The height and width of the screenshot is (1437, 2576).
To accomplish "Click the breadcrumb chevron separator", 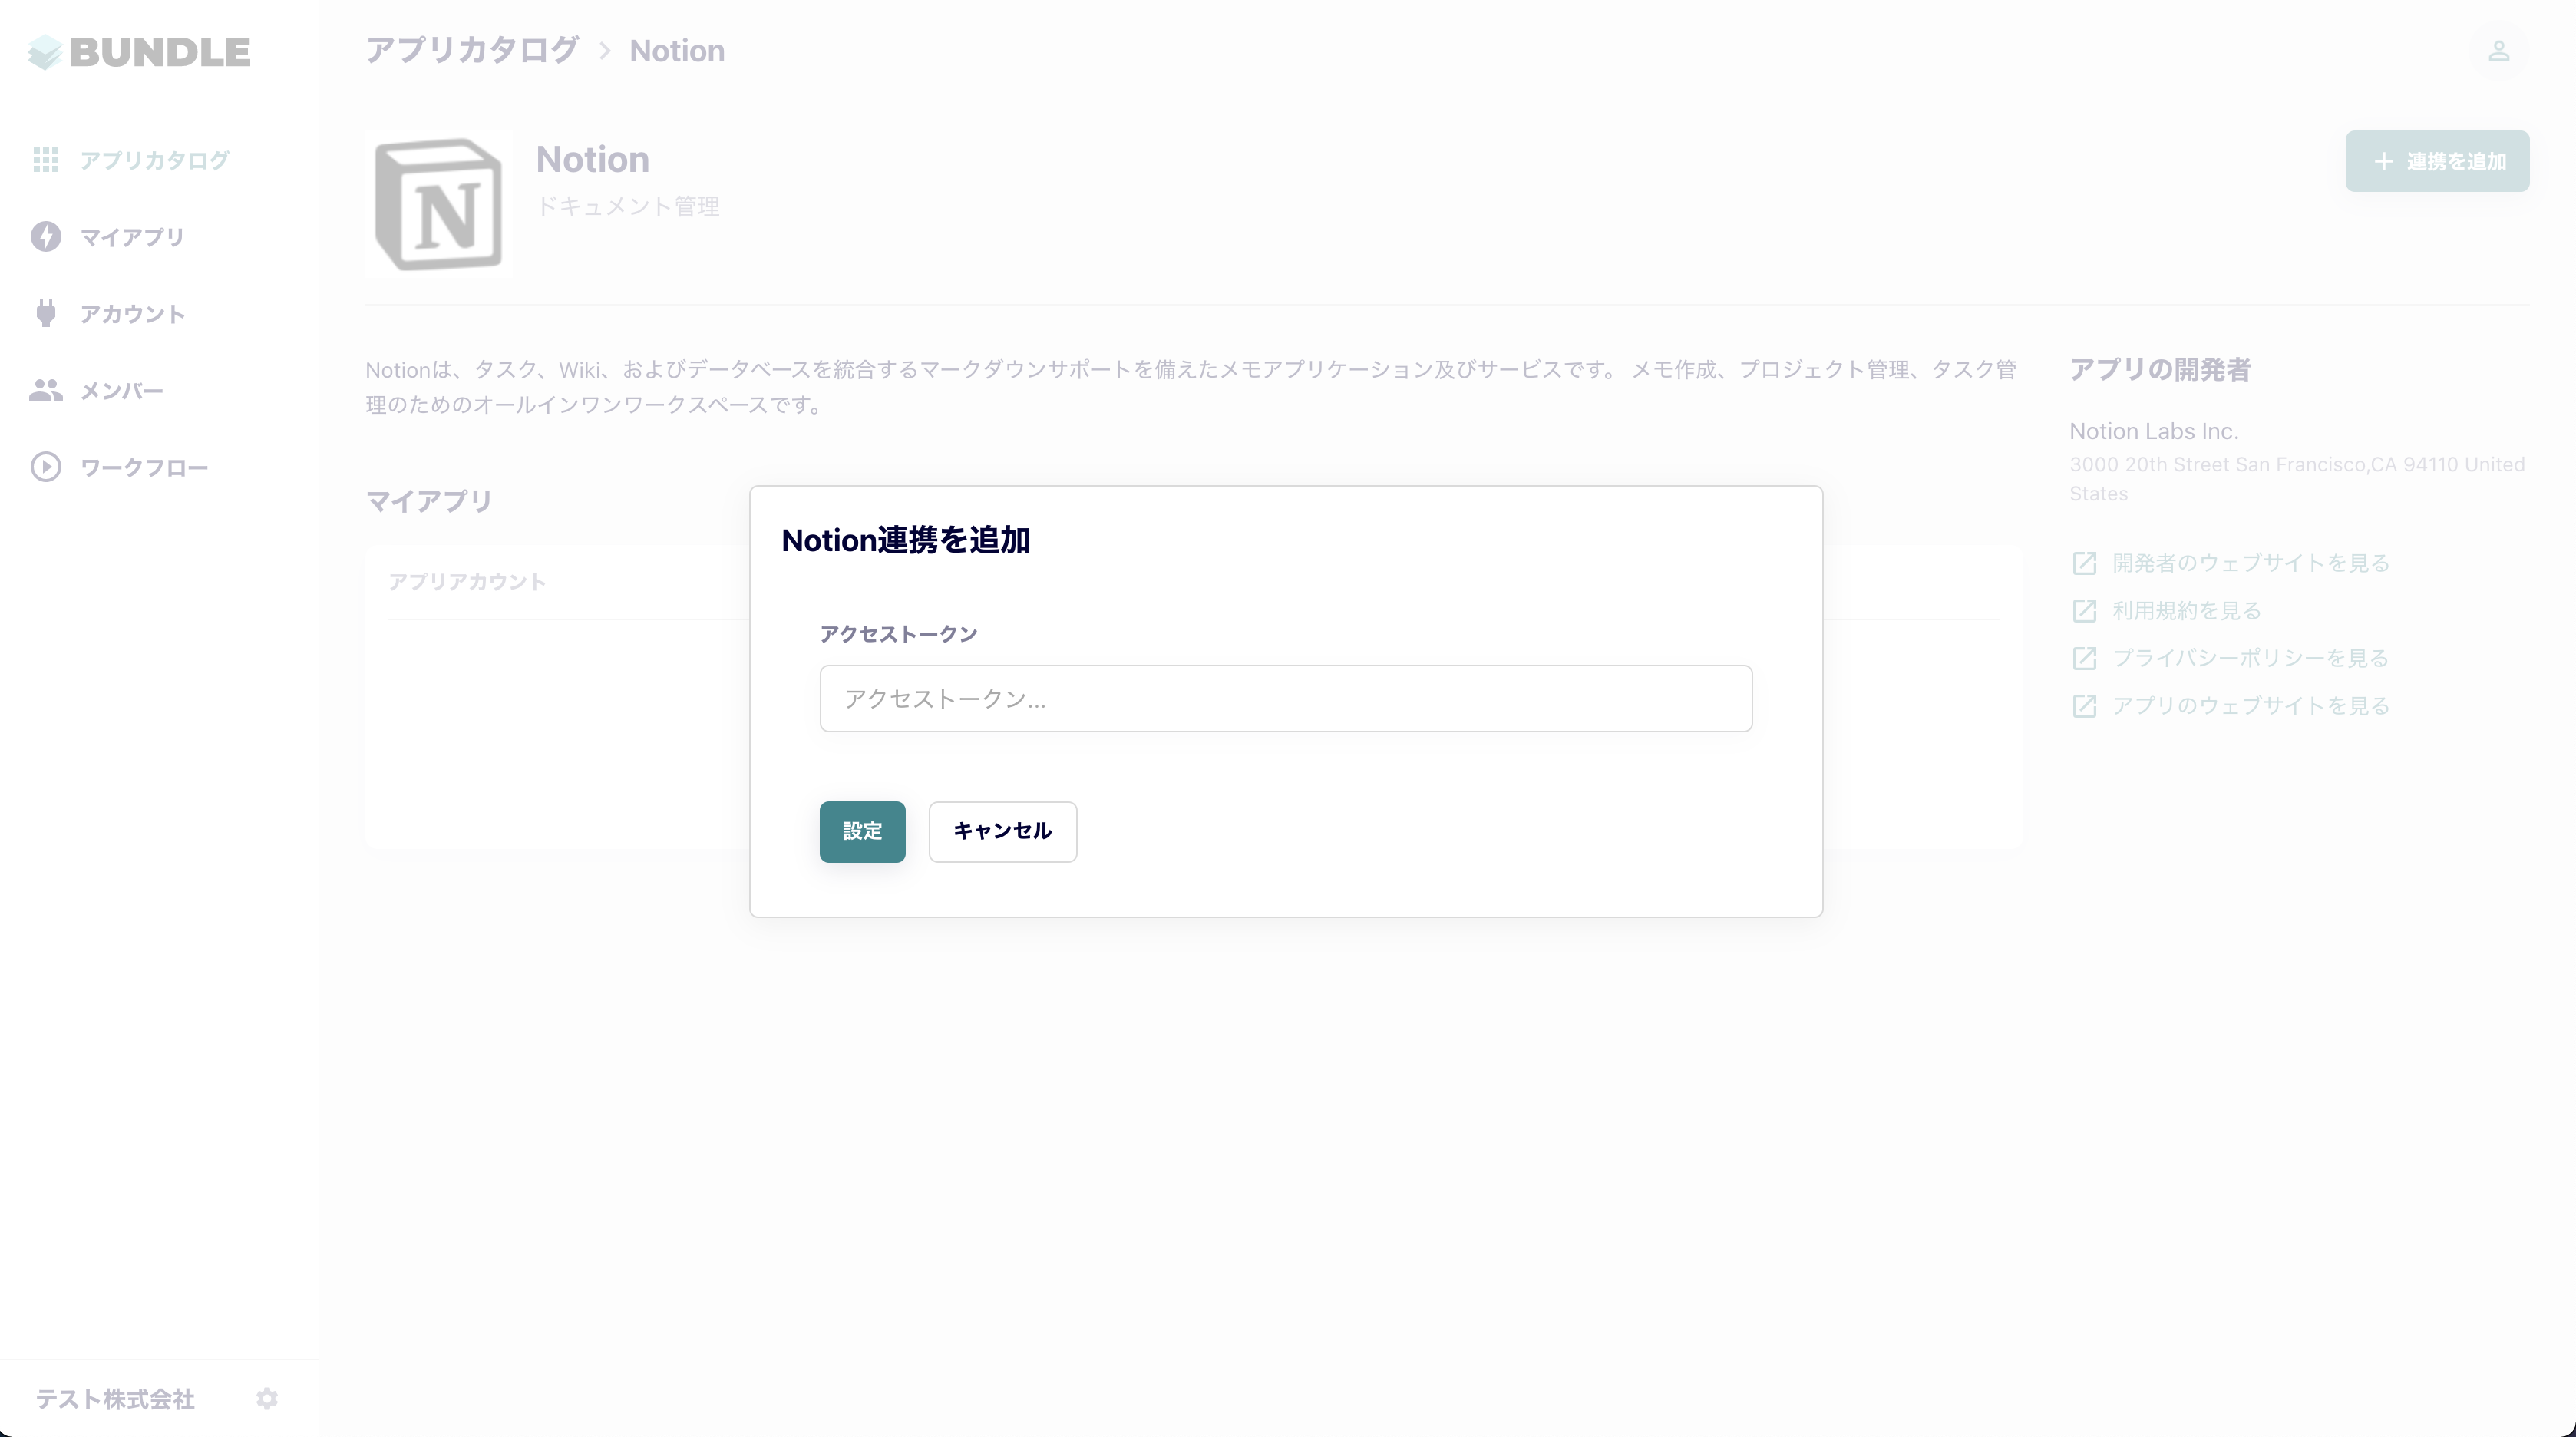I will click(x=605, y=51).
